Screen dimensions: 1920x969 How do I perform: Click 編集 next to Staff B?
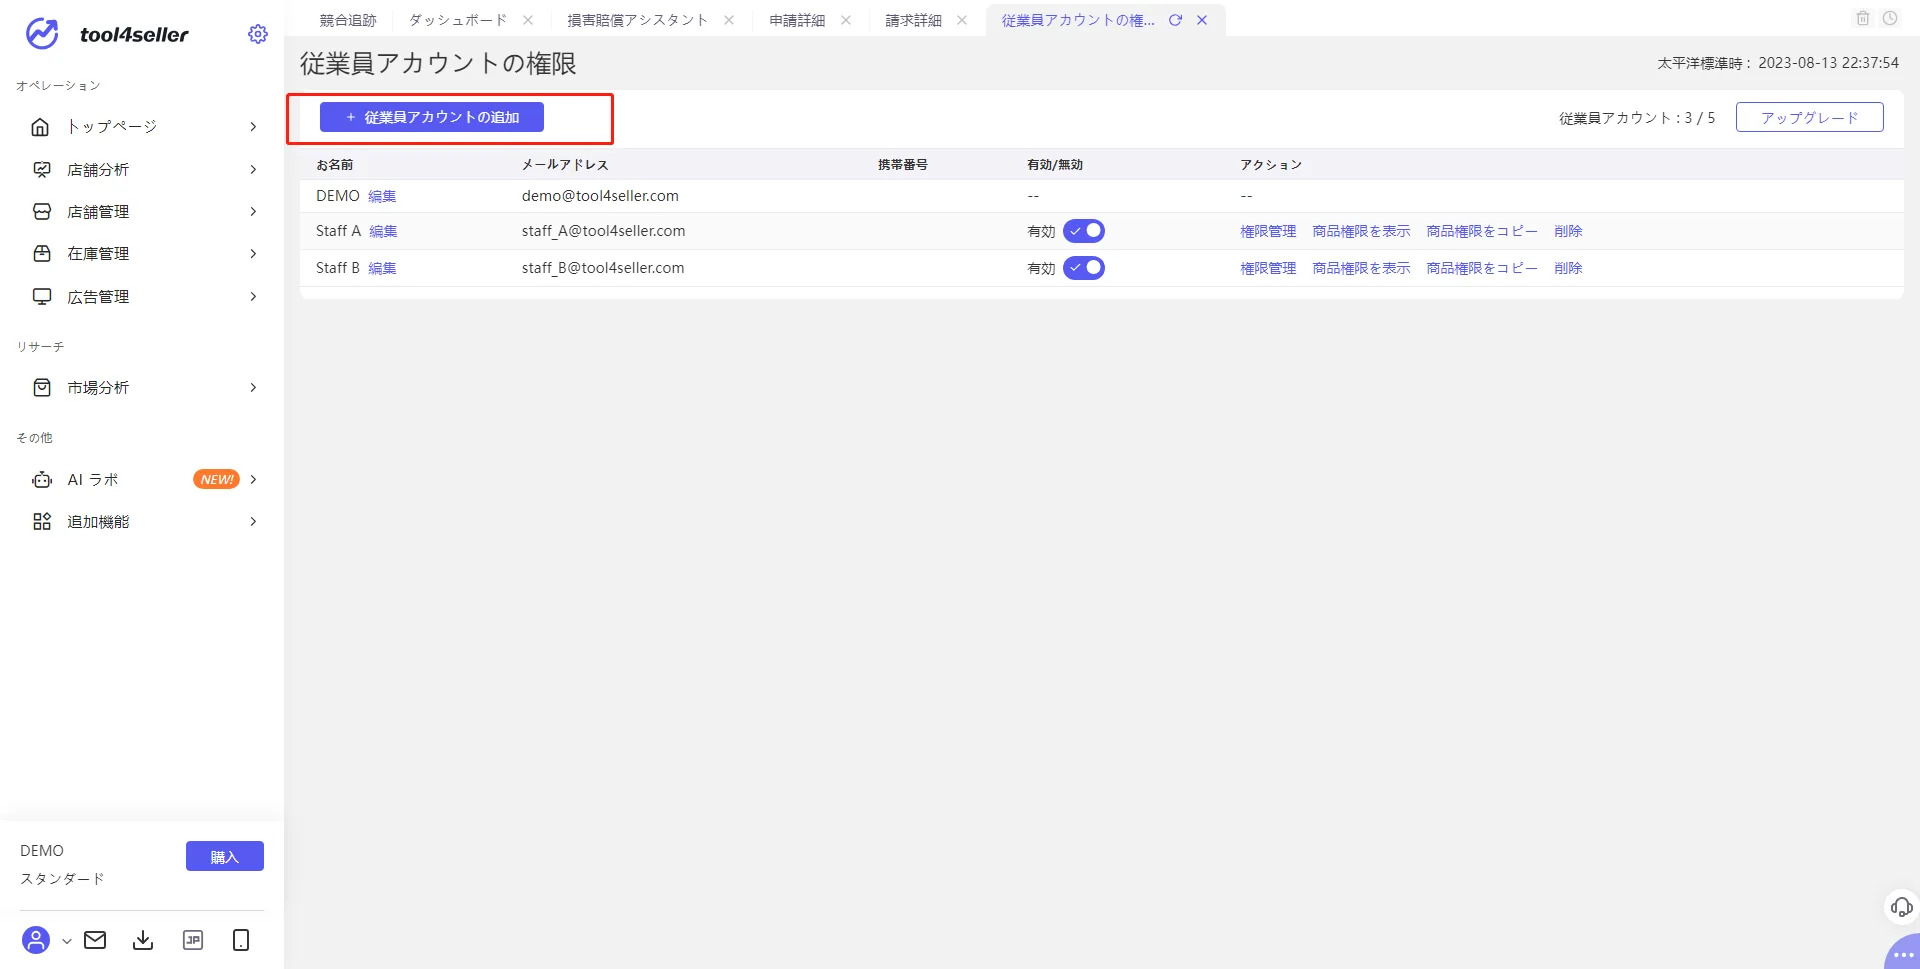pos(382,268)
